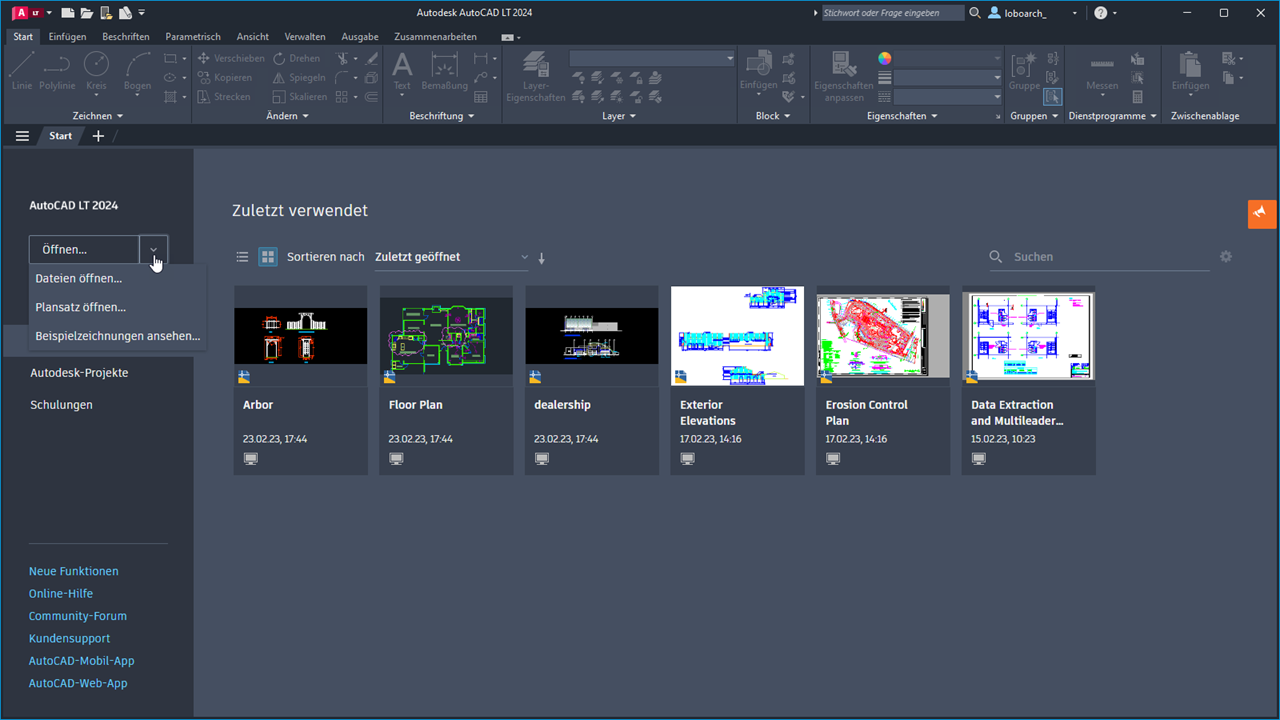Click the Öffnen... button
1280x720 pixels.
(x=84, y=250)
